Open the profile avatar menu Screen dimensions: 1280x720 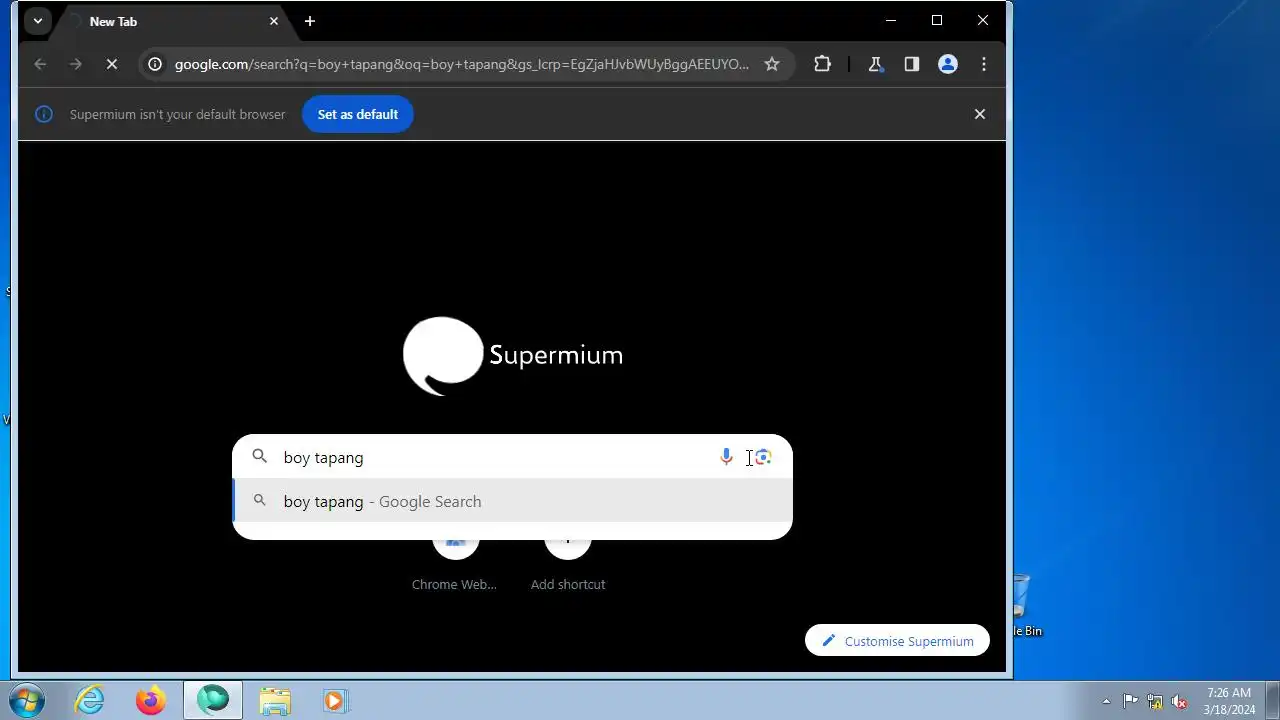click(x=948, y=64)
